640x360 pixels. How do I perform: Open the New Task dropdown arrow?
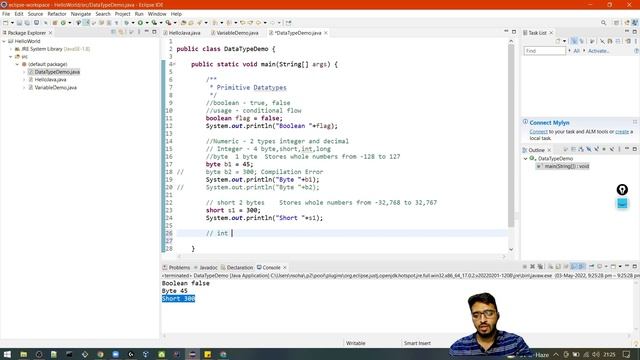pos(564,41)
